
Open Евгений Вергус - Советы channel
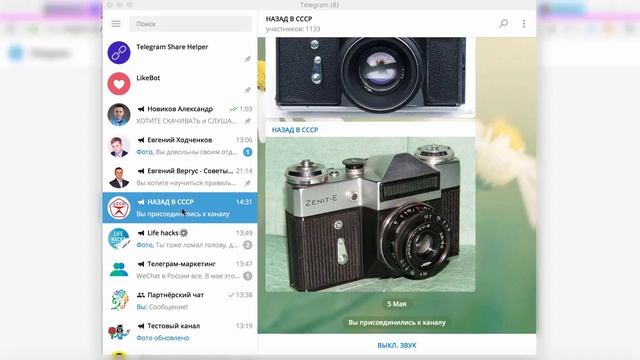pyautogui.click(x=180, y=177)
